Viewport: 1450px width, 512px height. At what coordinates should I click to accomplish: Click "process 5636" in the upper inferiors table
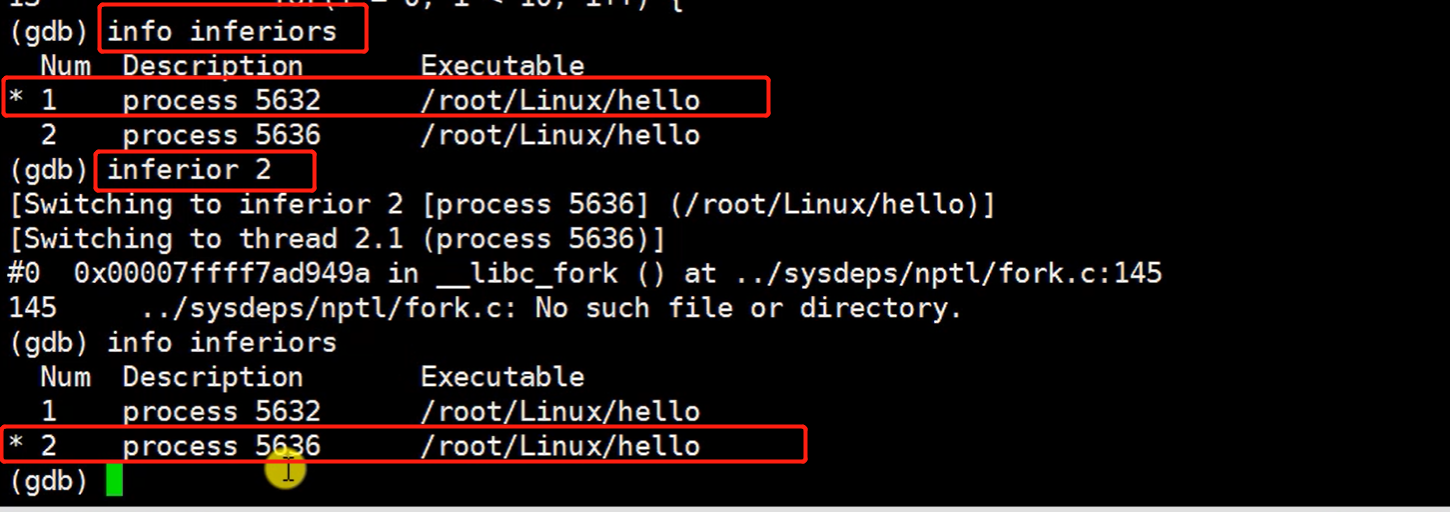[x=221, y=135]
